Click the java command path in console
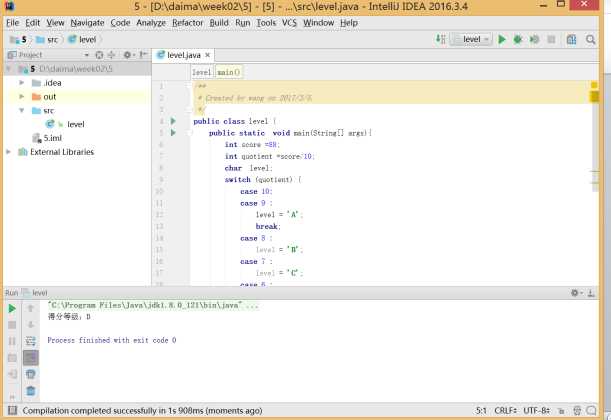Image resolution: width=611 pixels, height=420 pixels. pyautogui.click(x=153, y=305)
